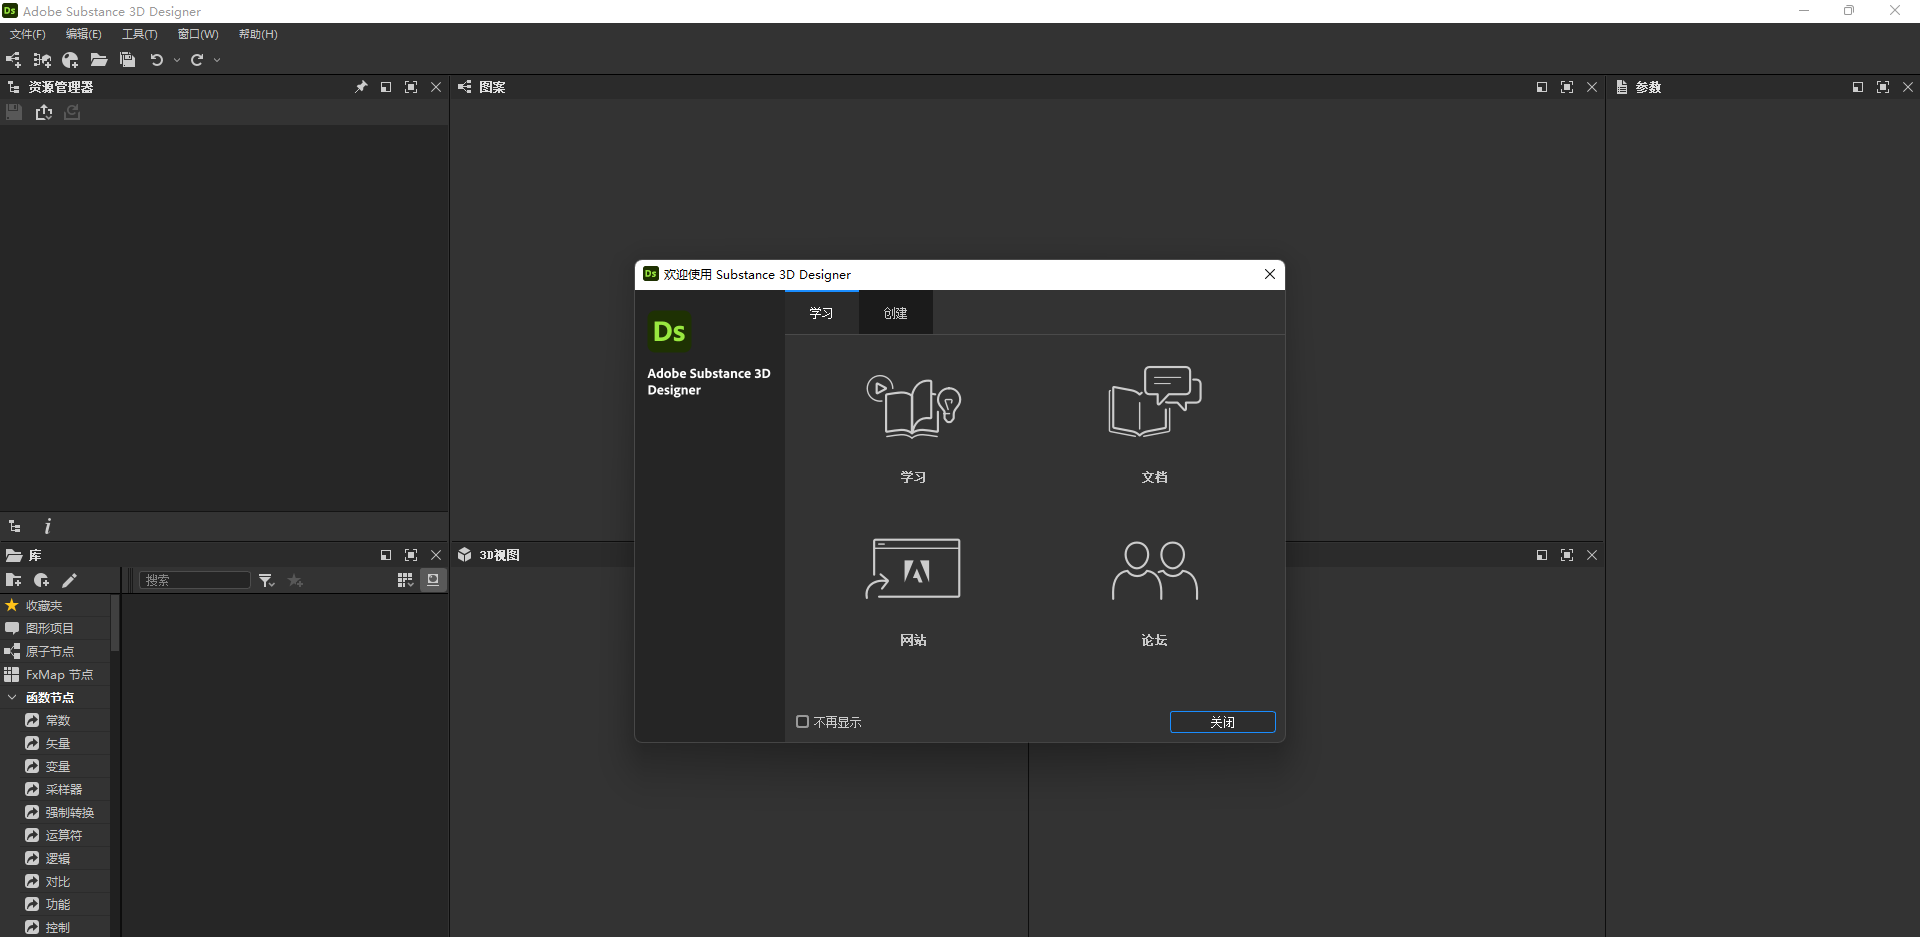Select 常数 under 函数节点
1920x937 pixels.
58,720
